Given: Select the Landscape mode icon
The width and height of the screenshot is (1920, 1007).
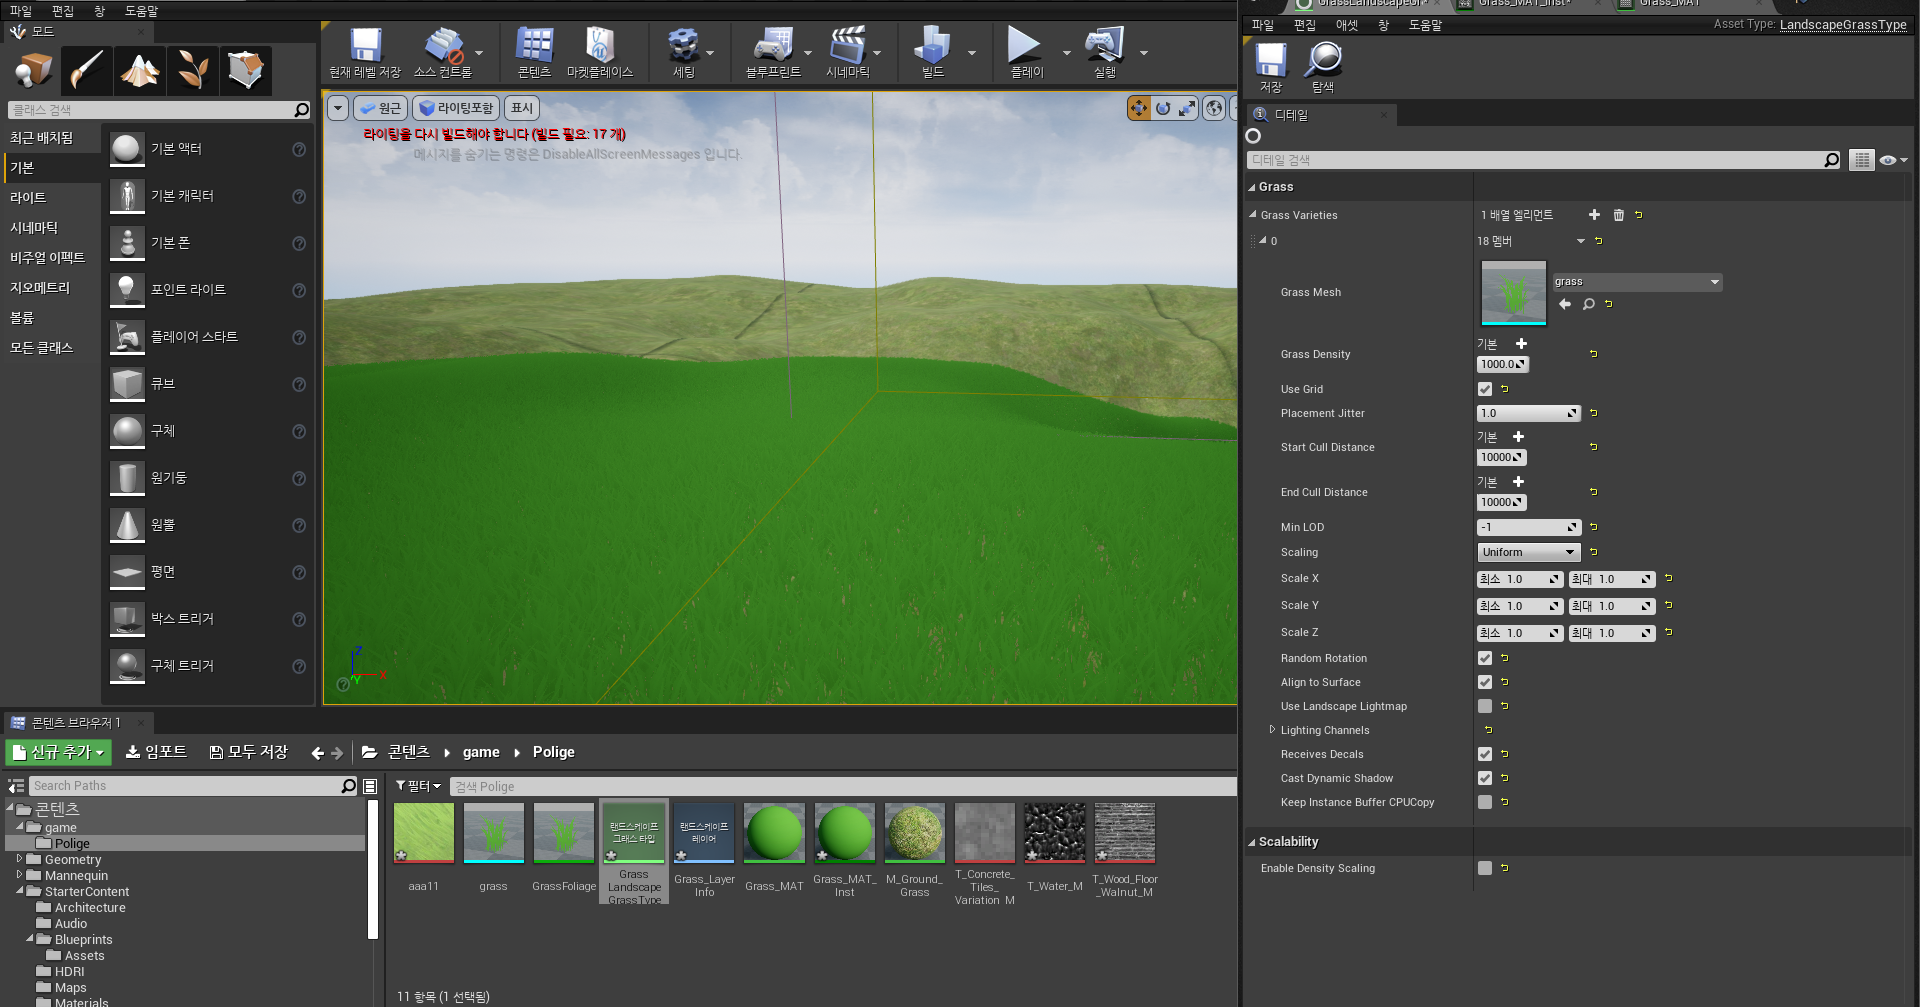Looking at the screenshot, I should (139, 70).
